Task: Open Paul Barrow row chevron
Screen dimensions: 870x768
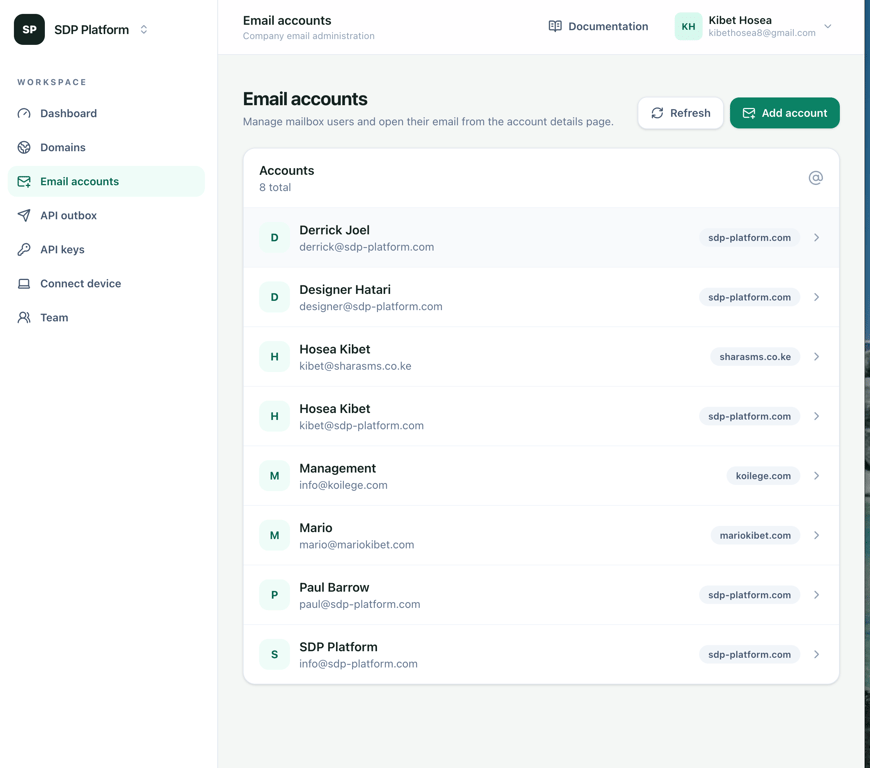Action: point(817,595)
